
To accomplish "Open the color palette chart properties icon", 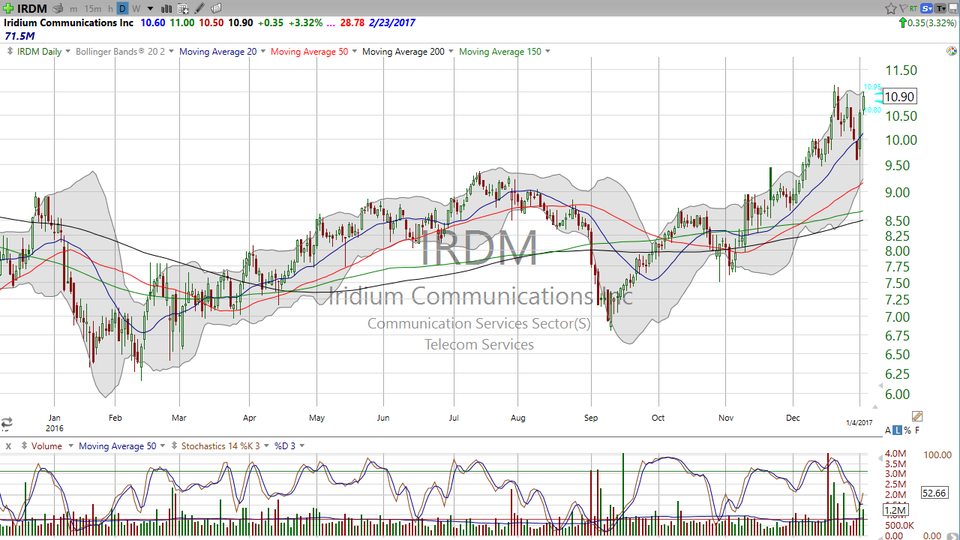I will point(951,51).
